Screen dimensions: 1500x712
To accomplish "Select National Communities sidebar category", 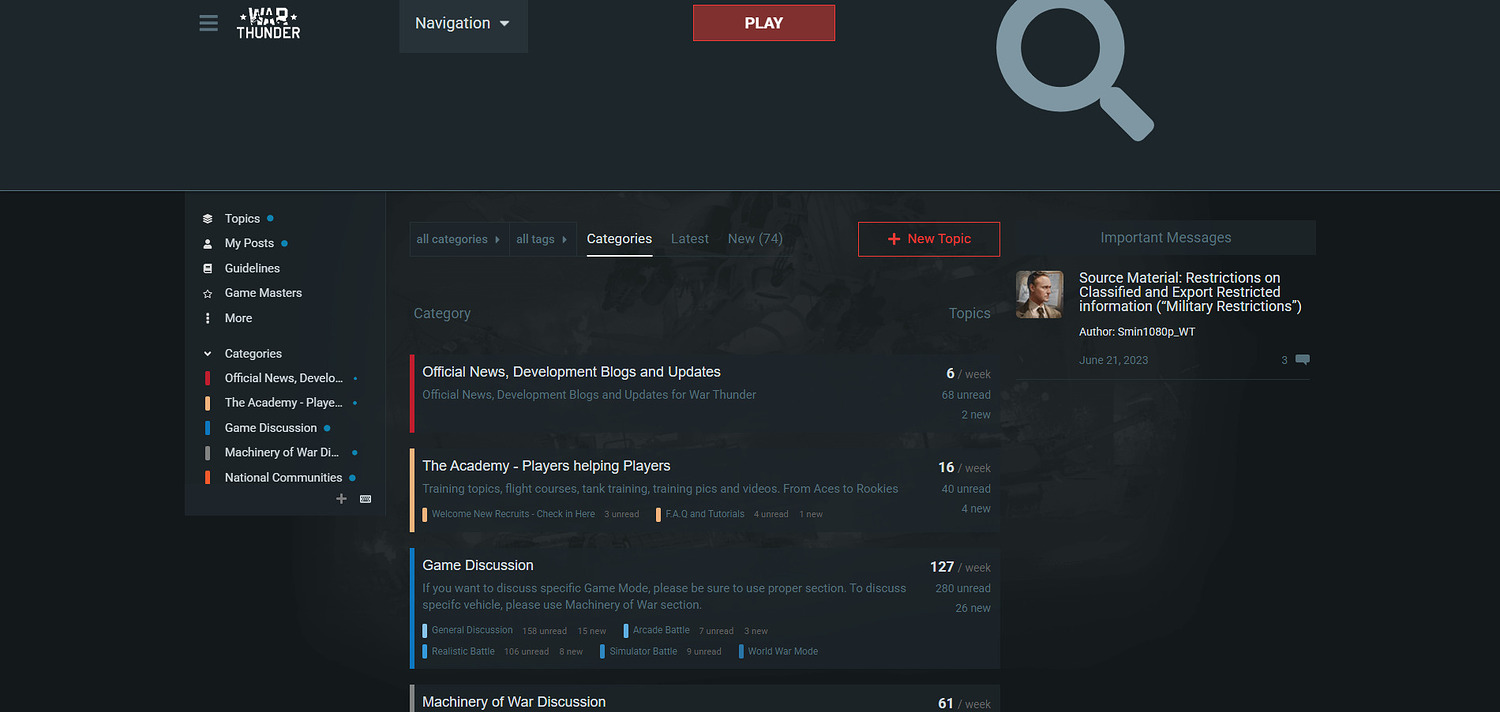I will click(x=283, y=478).
